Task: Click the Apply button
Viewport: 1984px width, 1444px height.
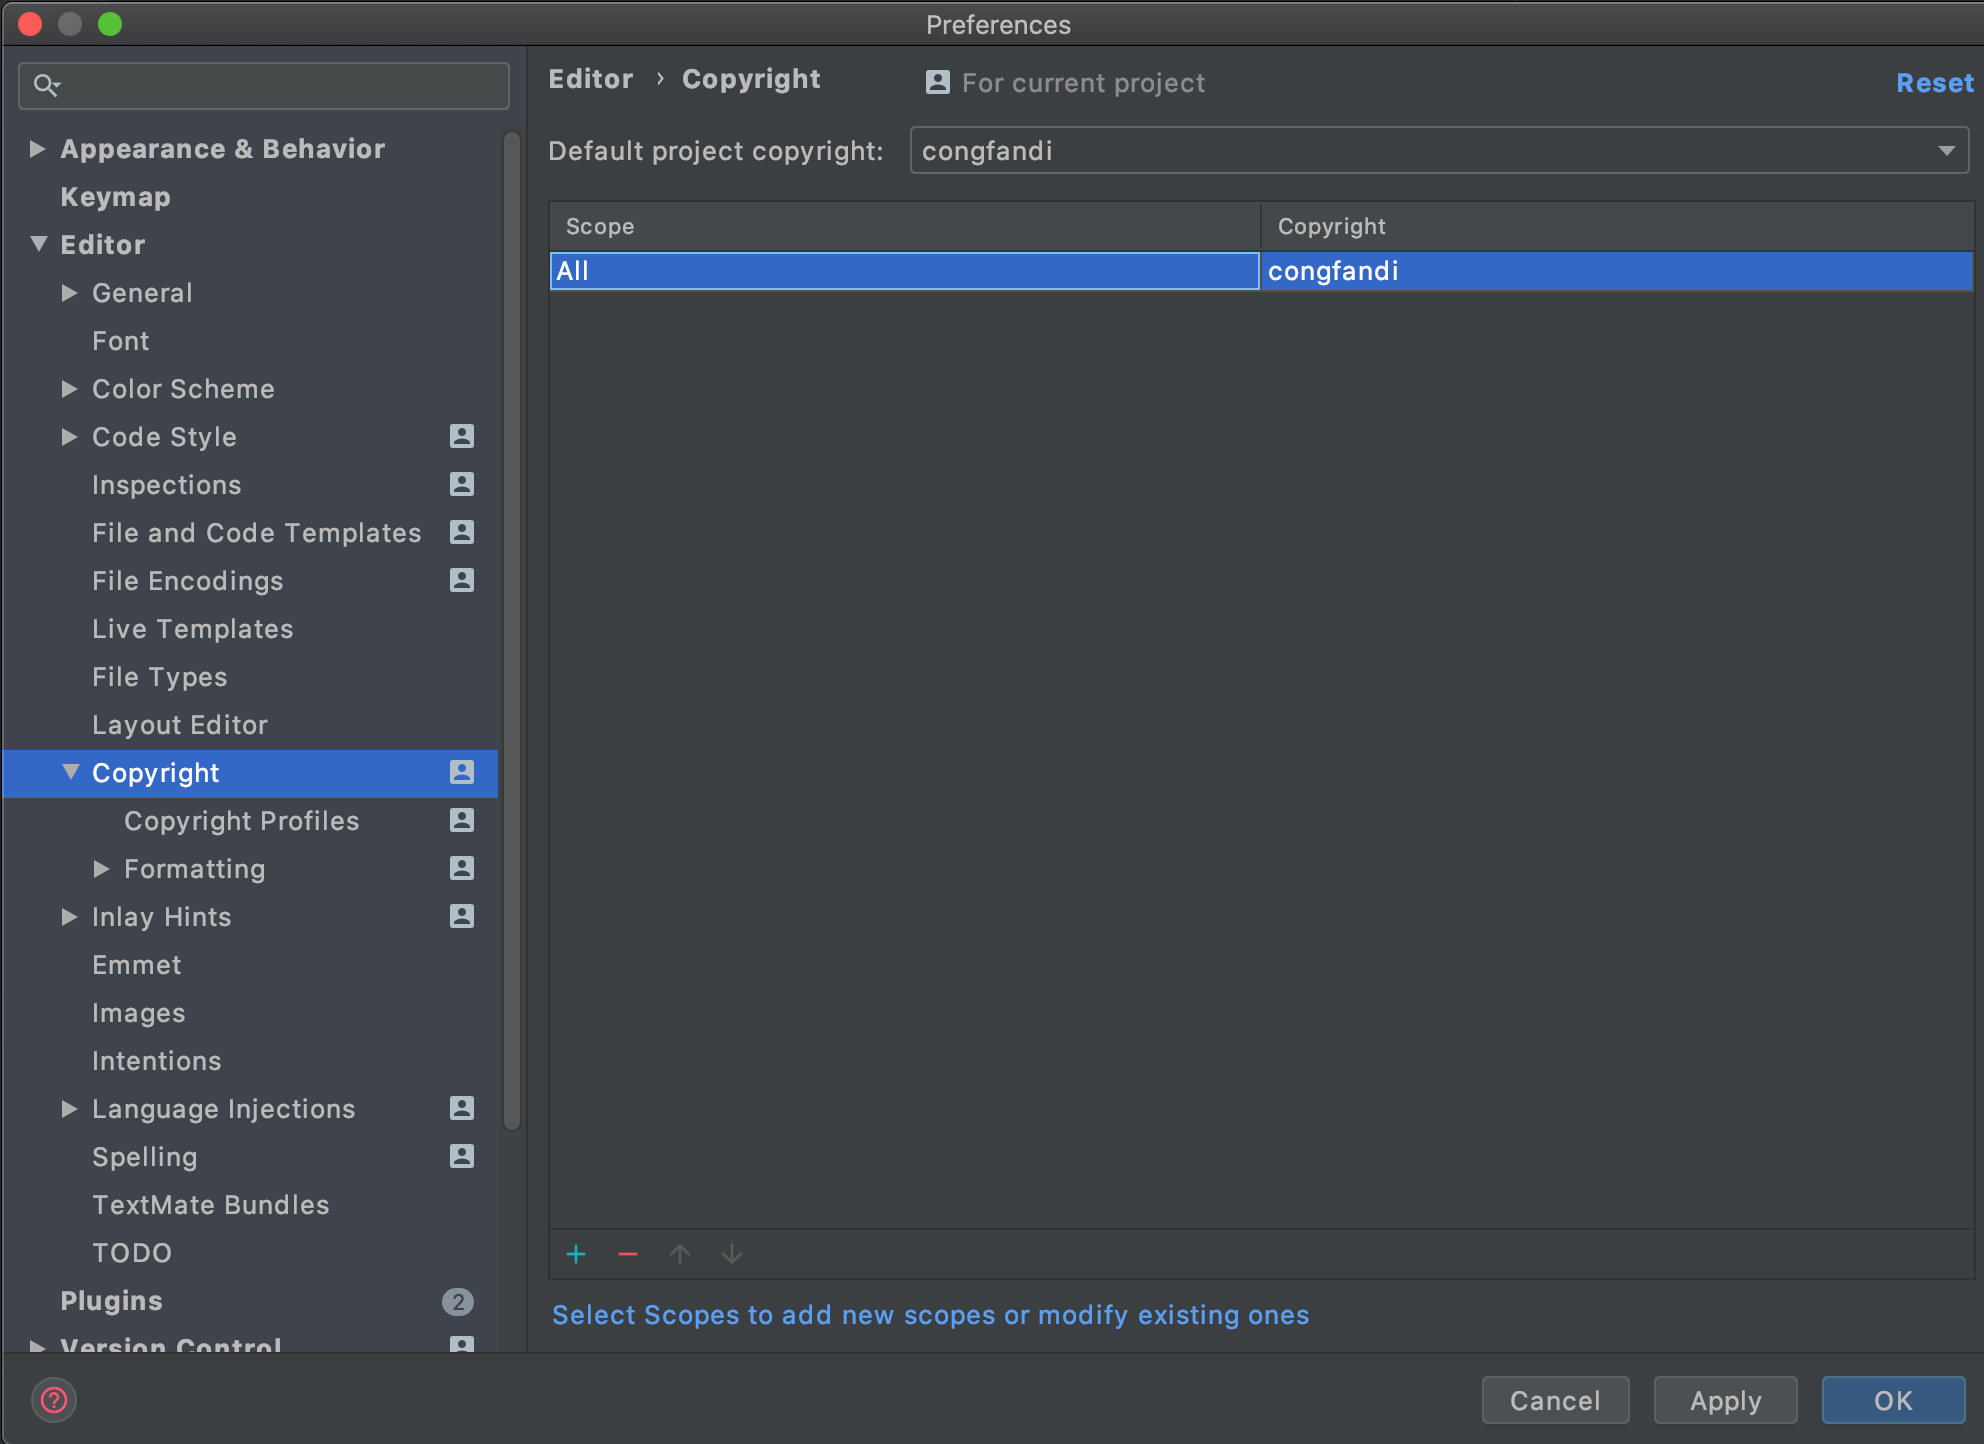Action: click(1727, 1401)
